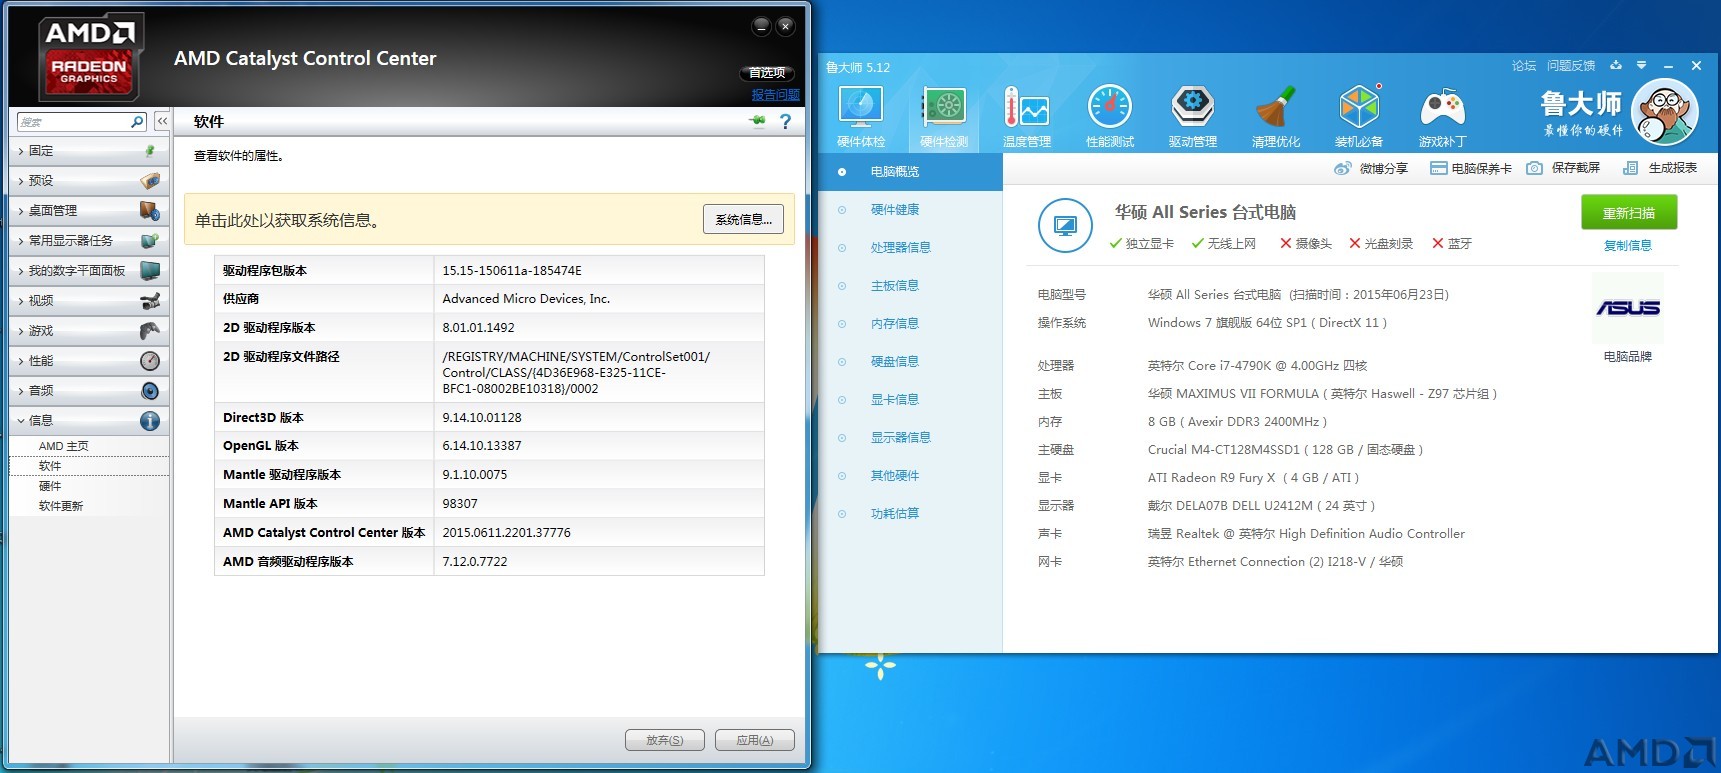Open 其他硬件 other hardware
This screenshot has height=773, width=1721.
(895, 476)
